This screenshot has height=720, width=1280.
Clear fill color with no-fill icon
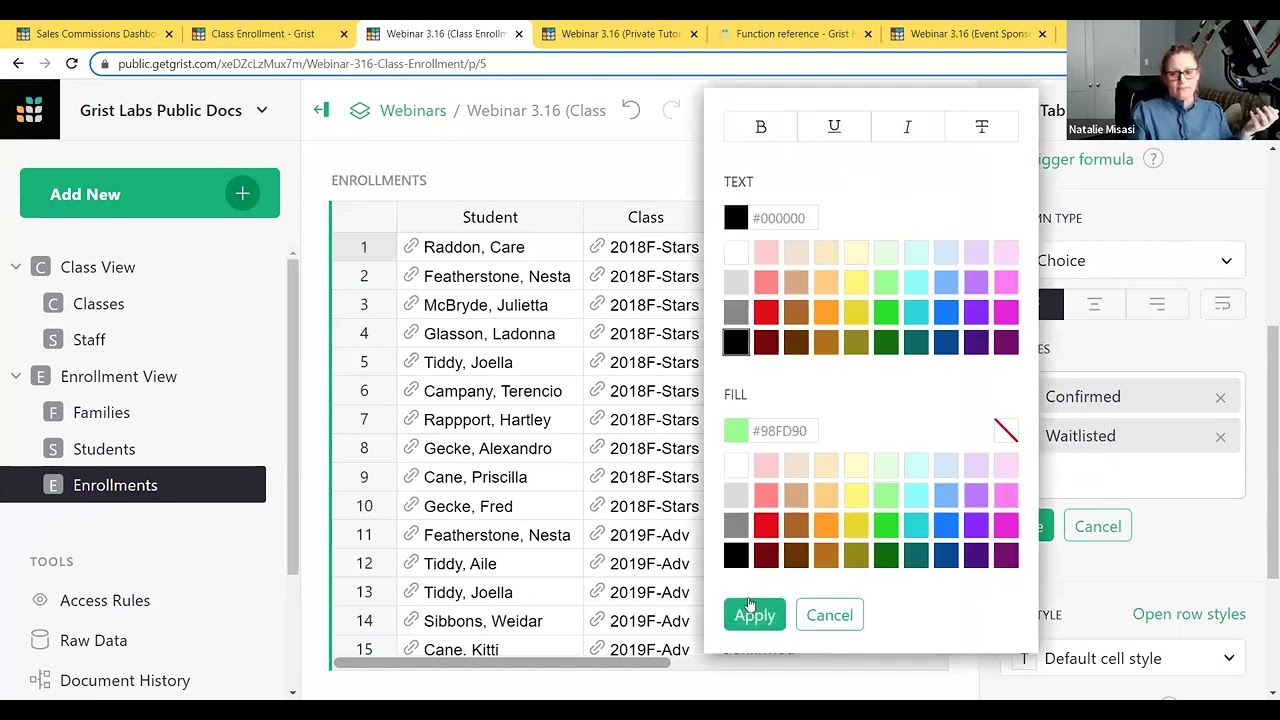coord(1006,431)
